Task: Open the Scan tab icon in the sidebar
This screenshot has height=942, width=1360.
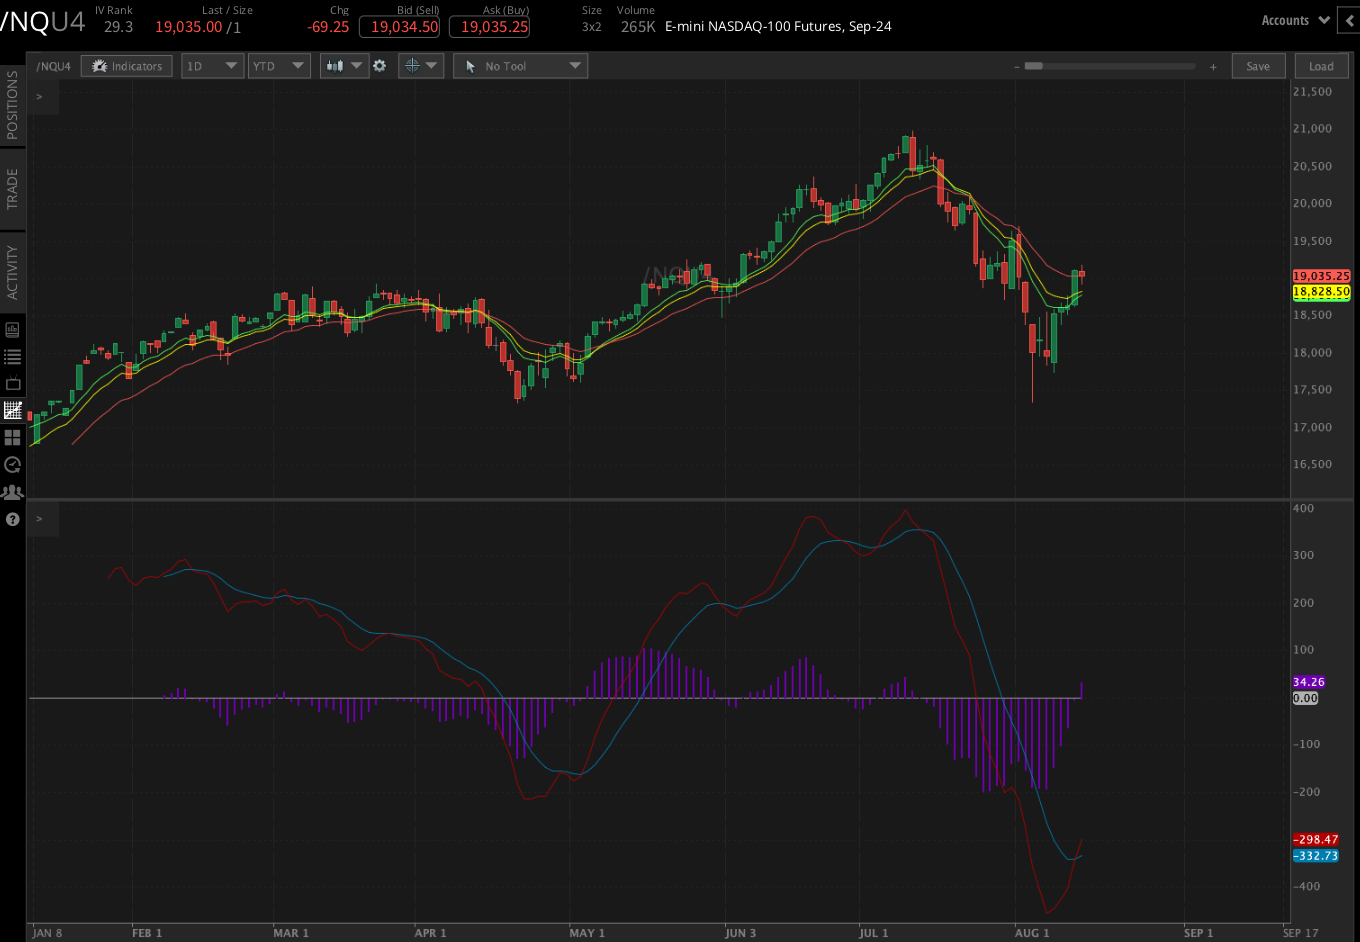Action: tap(14, 329)
